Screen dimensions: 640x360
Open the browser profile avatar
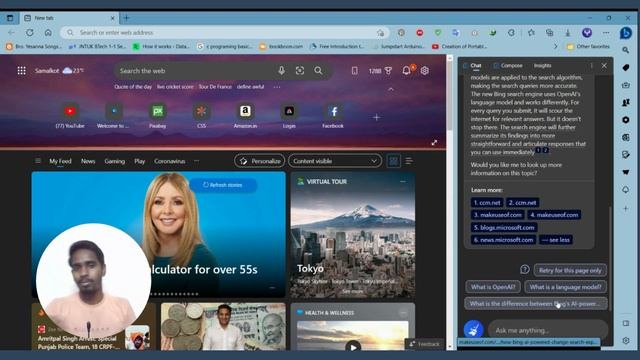587,33
